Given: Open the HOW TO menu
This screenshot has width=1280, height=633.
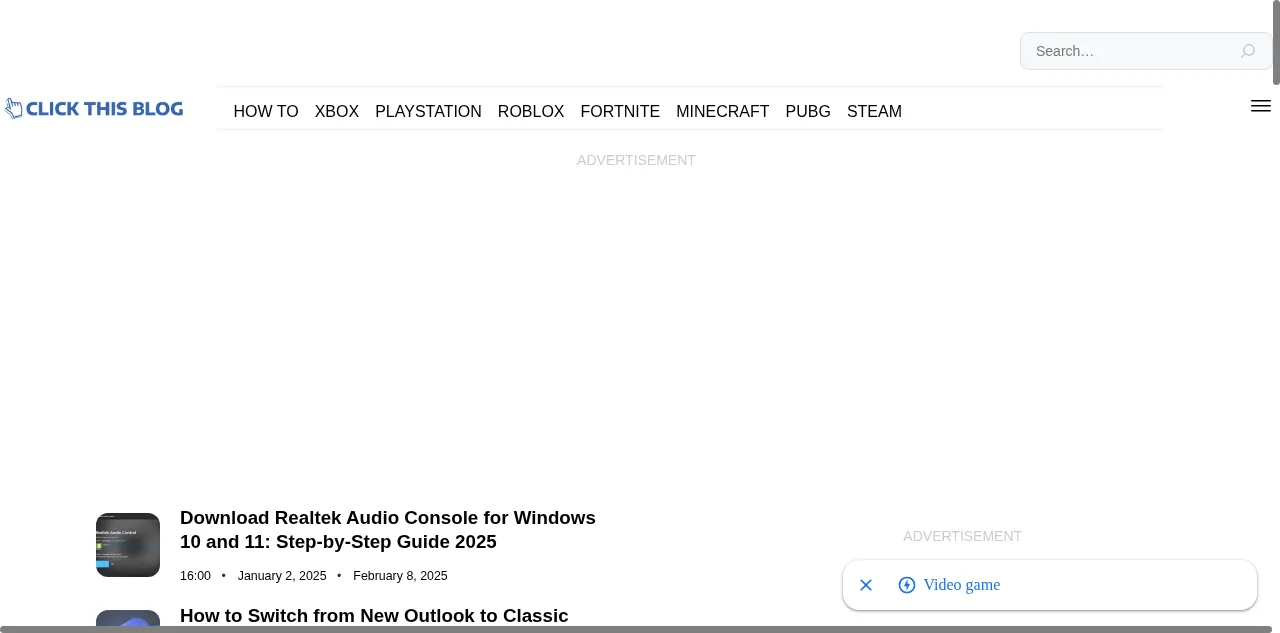Looking at the screenshot, I should coord(266,112).
